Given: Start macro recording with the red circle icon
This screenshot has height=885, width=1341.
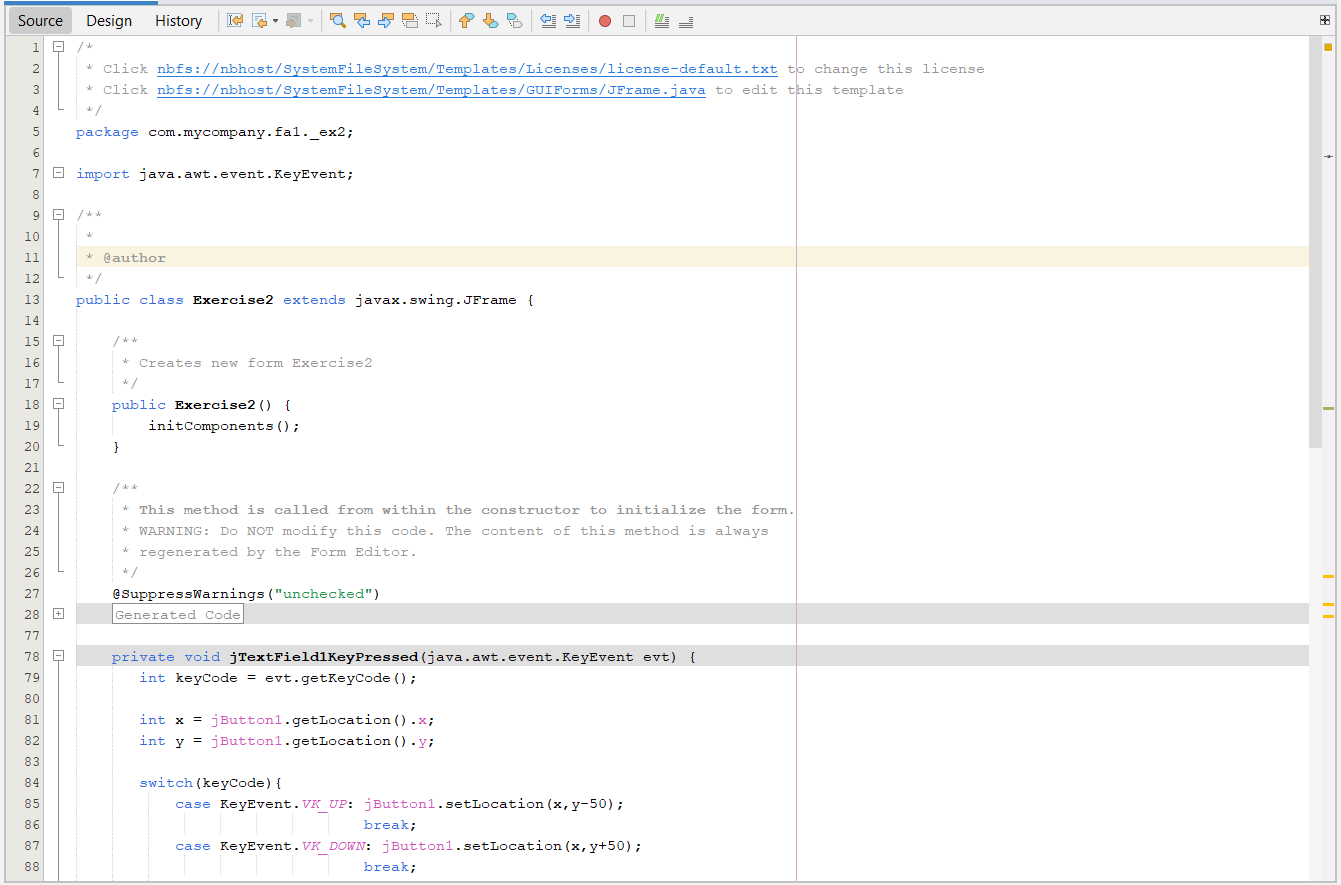Looking at the screenshot, I should click(x=604, y=20).
